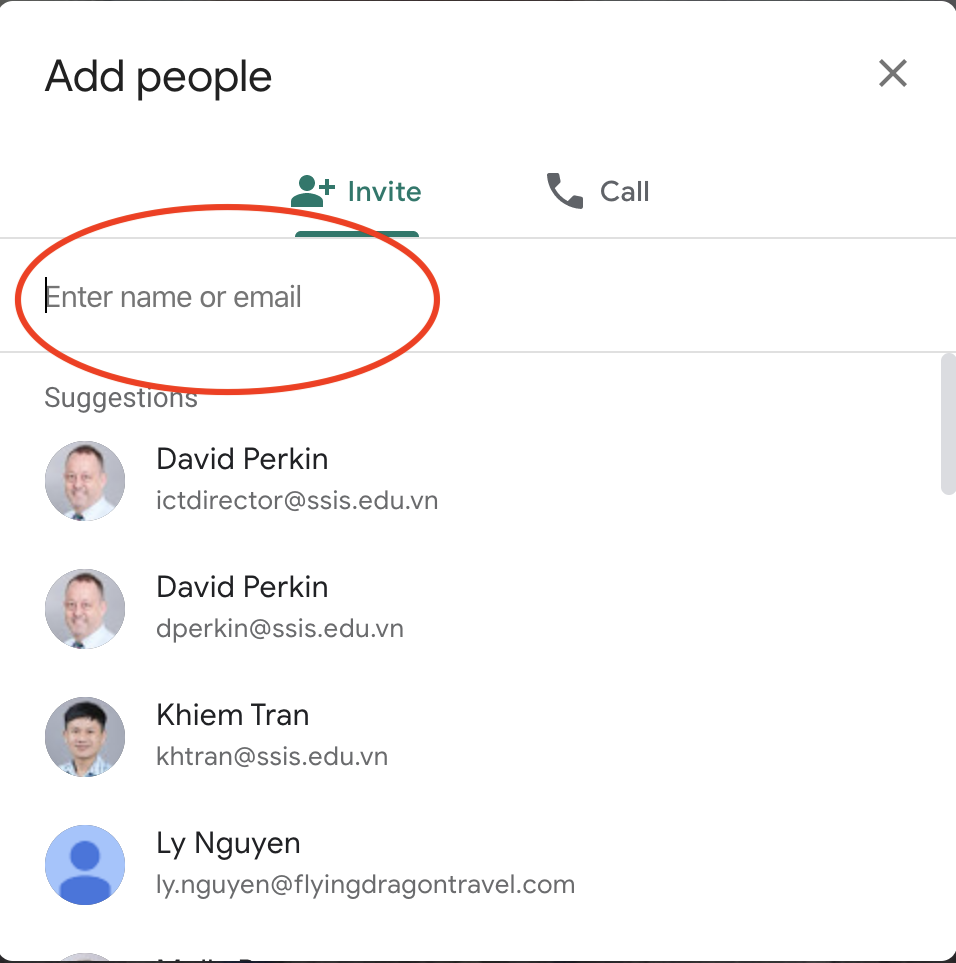Screen dimensions: 956x963
Task: Click the suggestions list scrollbar
Action: point(948,424)
